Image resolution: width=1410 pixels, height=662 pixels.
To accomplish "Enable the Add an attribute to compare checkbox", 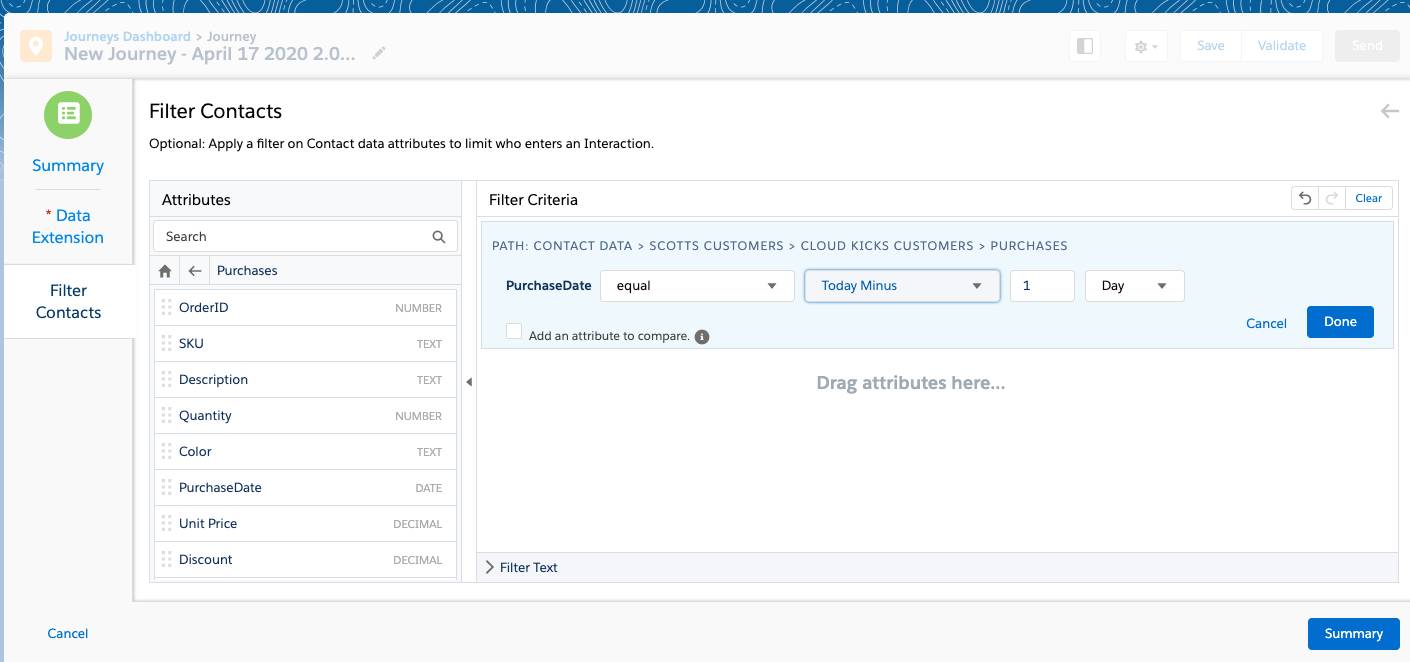I will point(514,330).
